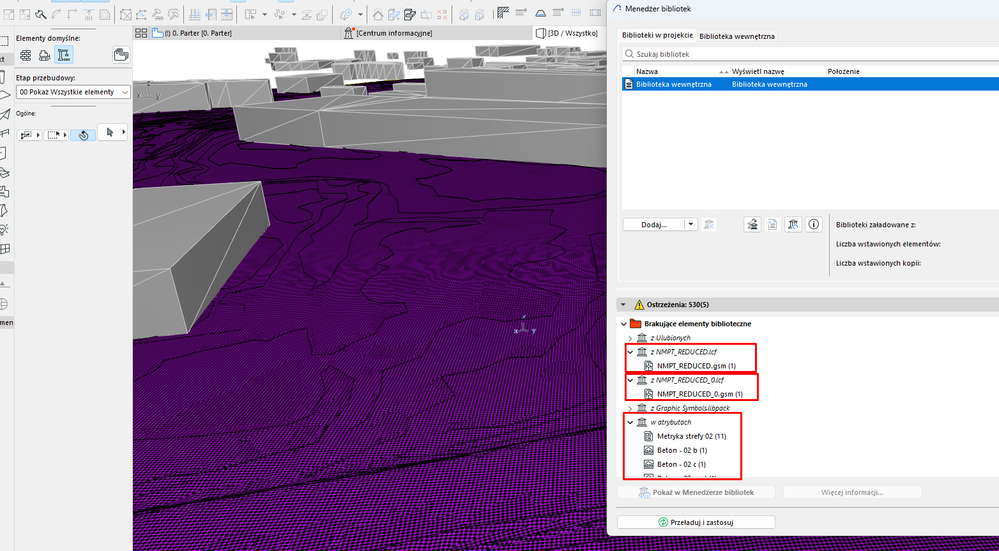Viewport: 999px width, 551px height.
Task: Click the home icon in the top toolbar
Action: 378,14
